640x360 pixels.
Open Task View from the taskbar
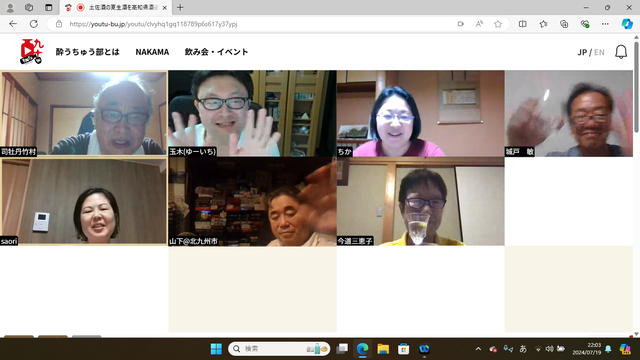[342, 349]
